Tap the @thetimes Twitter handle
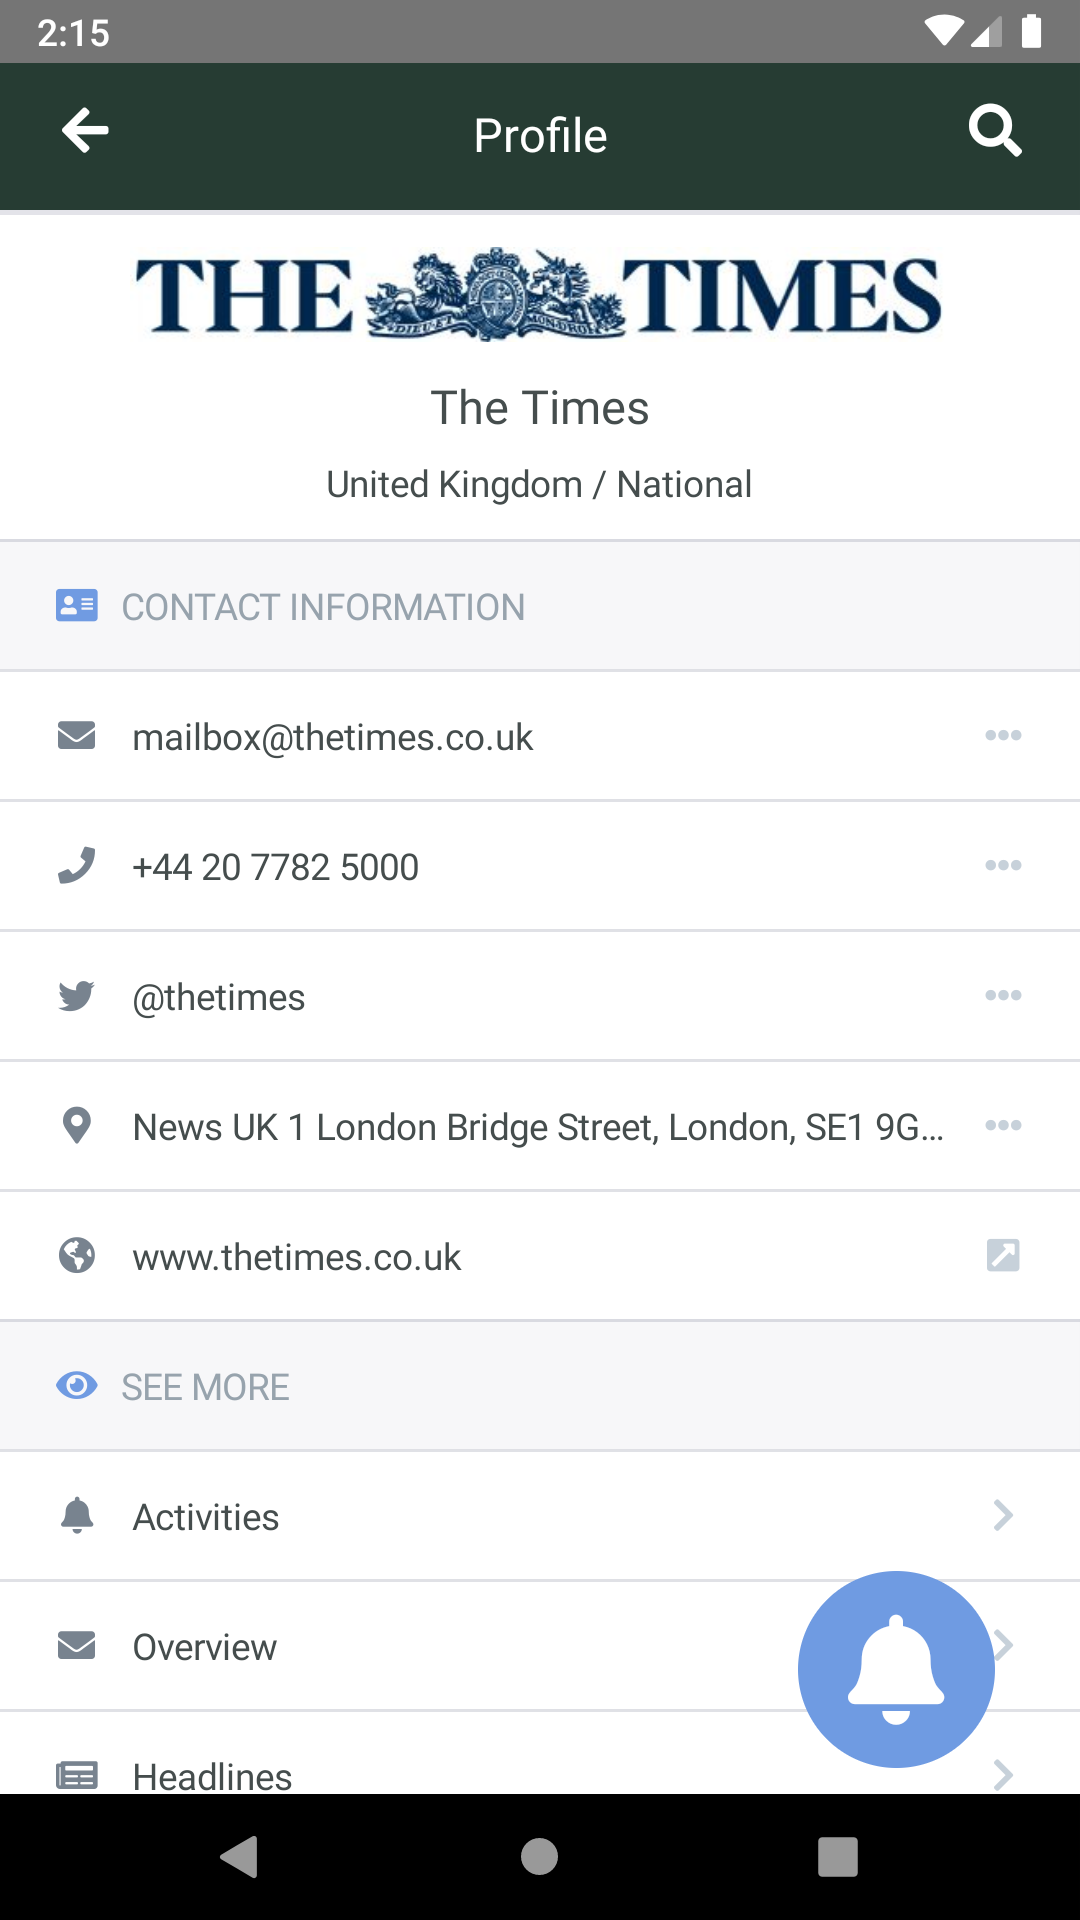The width and height of the screenshot is (1080, 1920). click(x=219, y=997)
